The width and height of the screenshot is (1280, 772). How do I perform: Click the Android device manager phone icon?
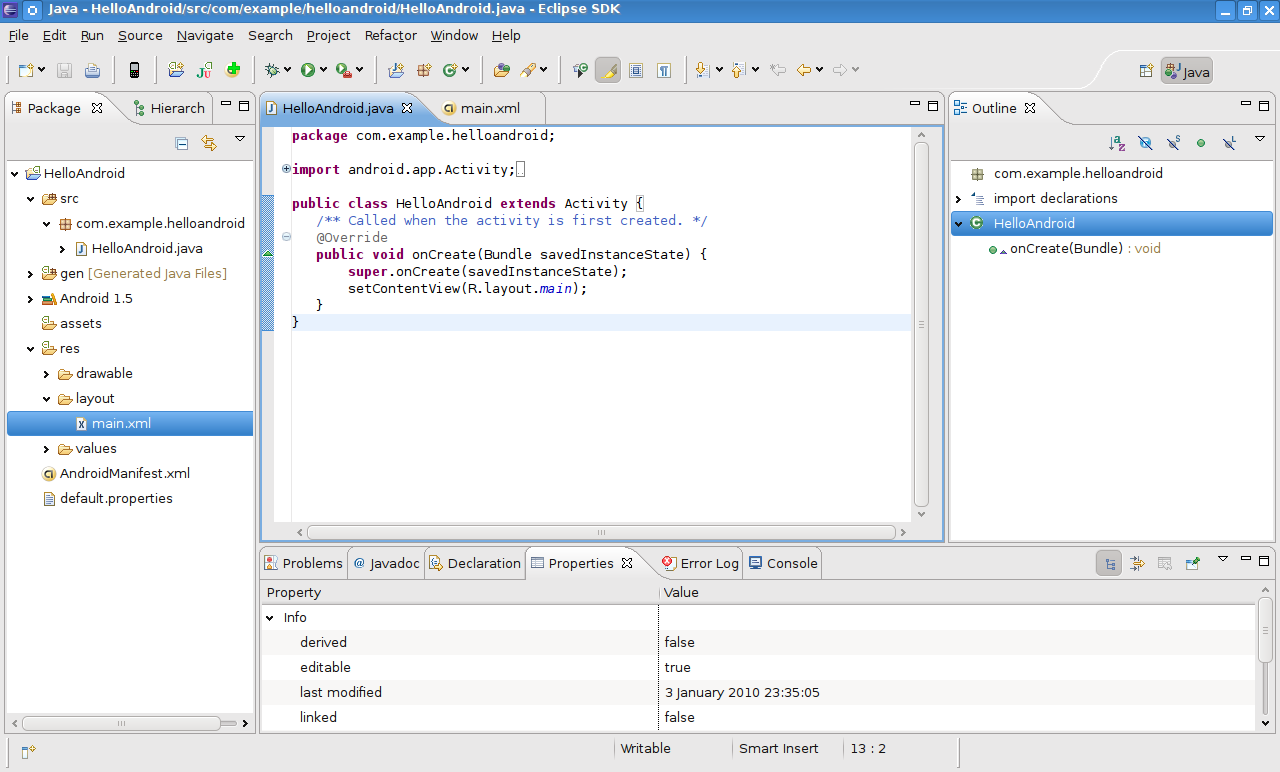pyautogui.click(x=134, y=70)
